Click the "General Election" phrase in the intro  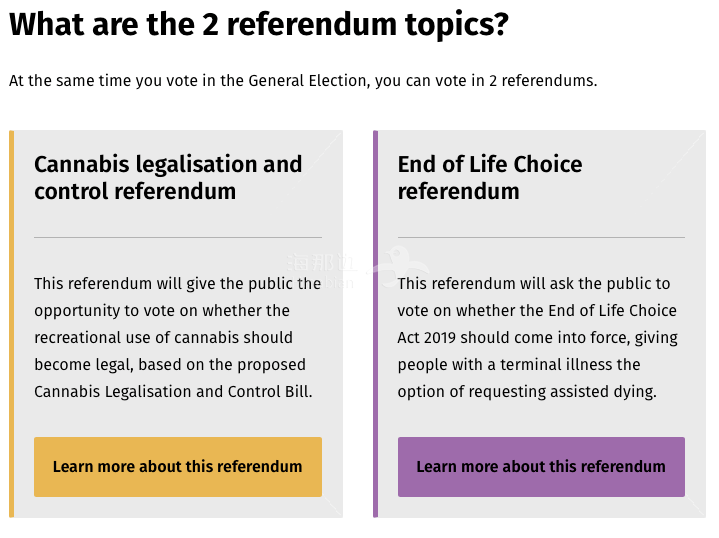coord(306,80)
